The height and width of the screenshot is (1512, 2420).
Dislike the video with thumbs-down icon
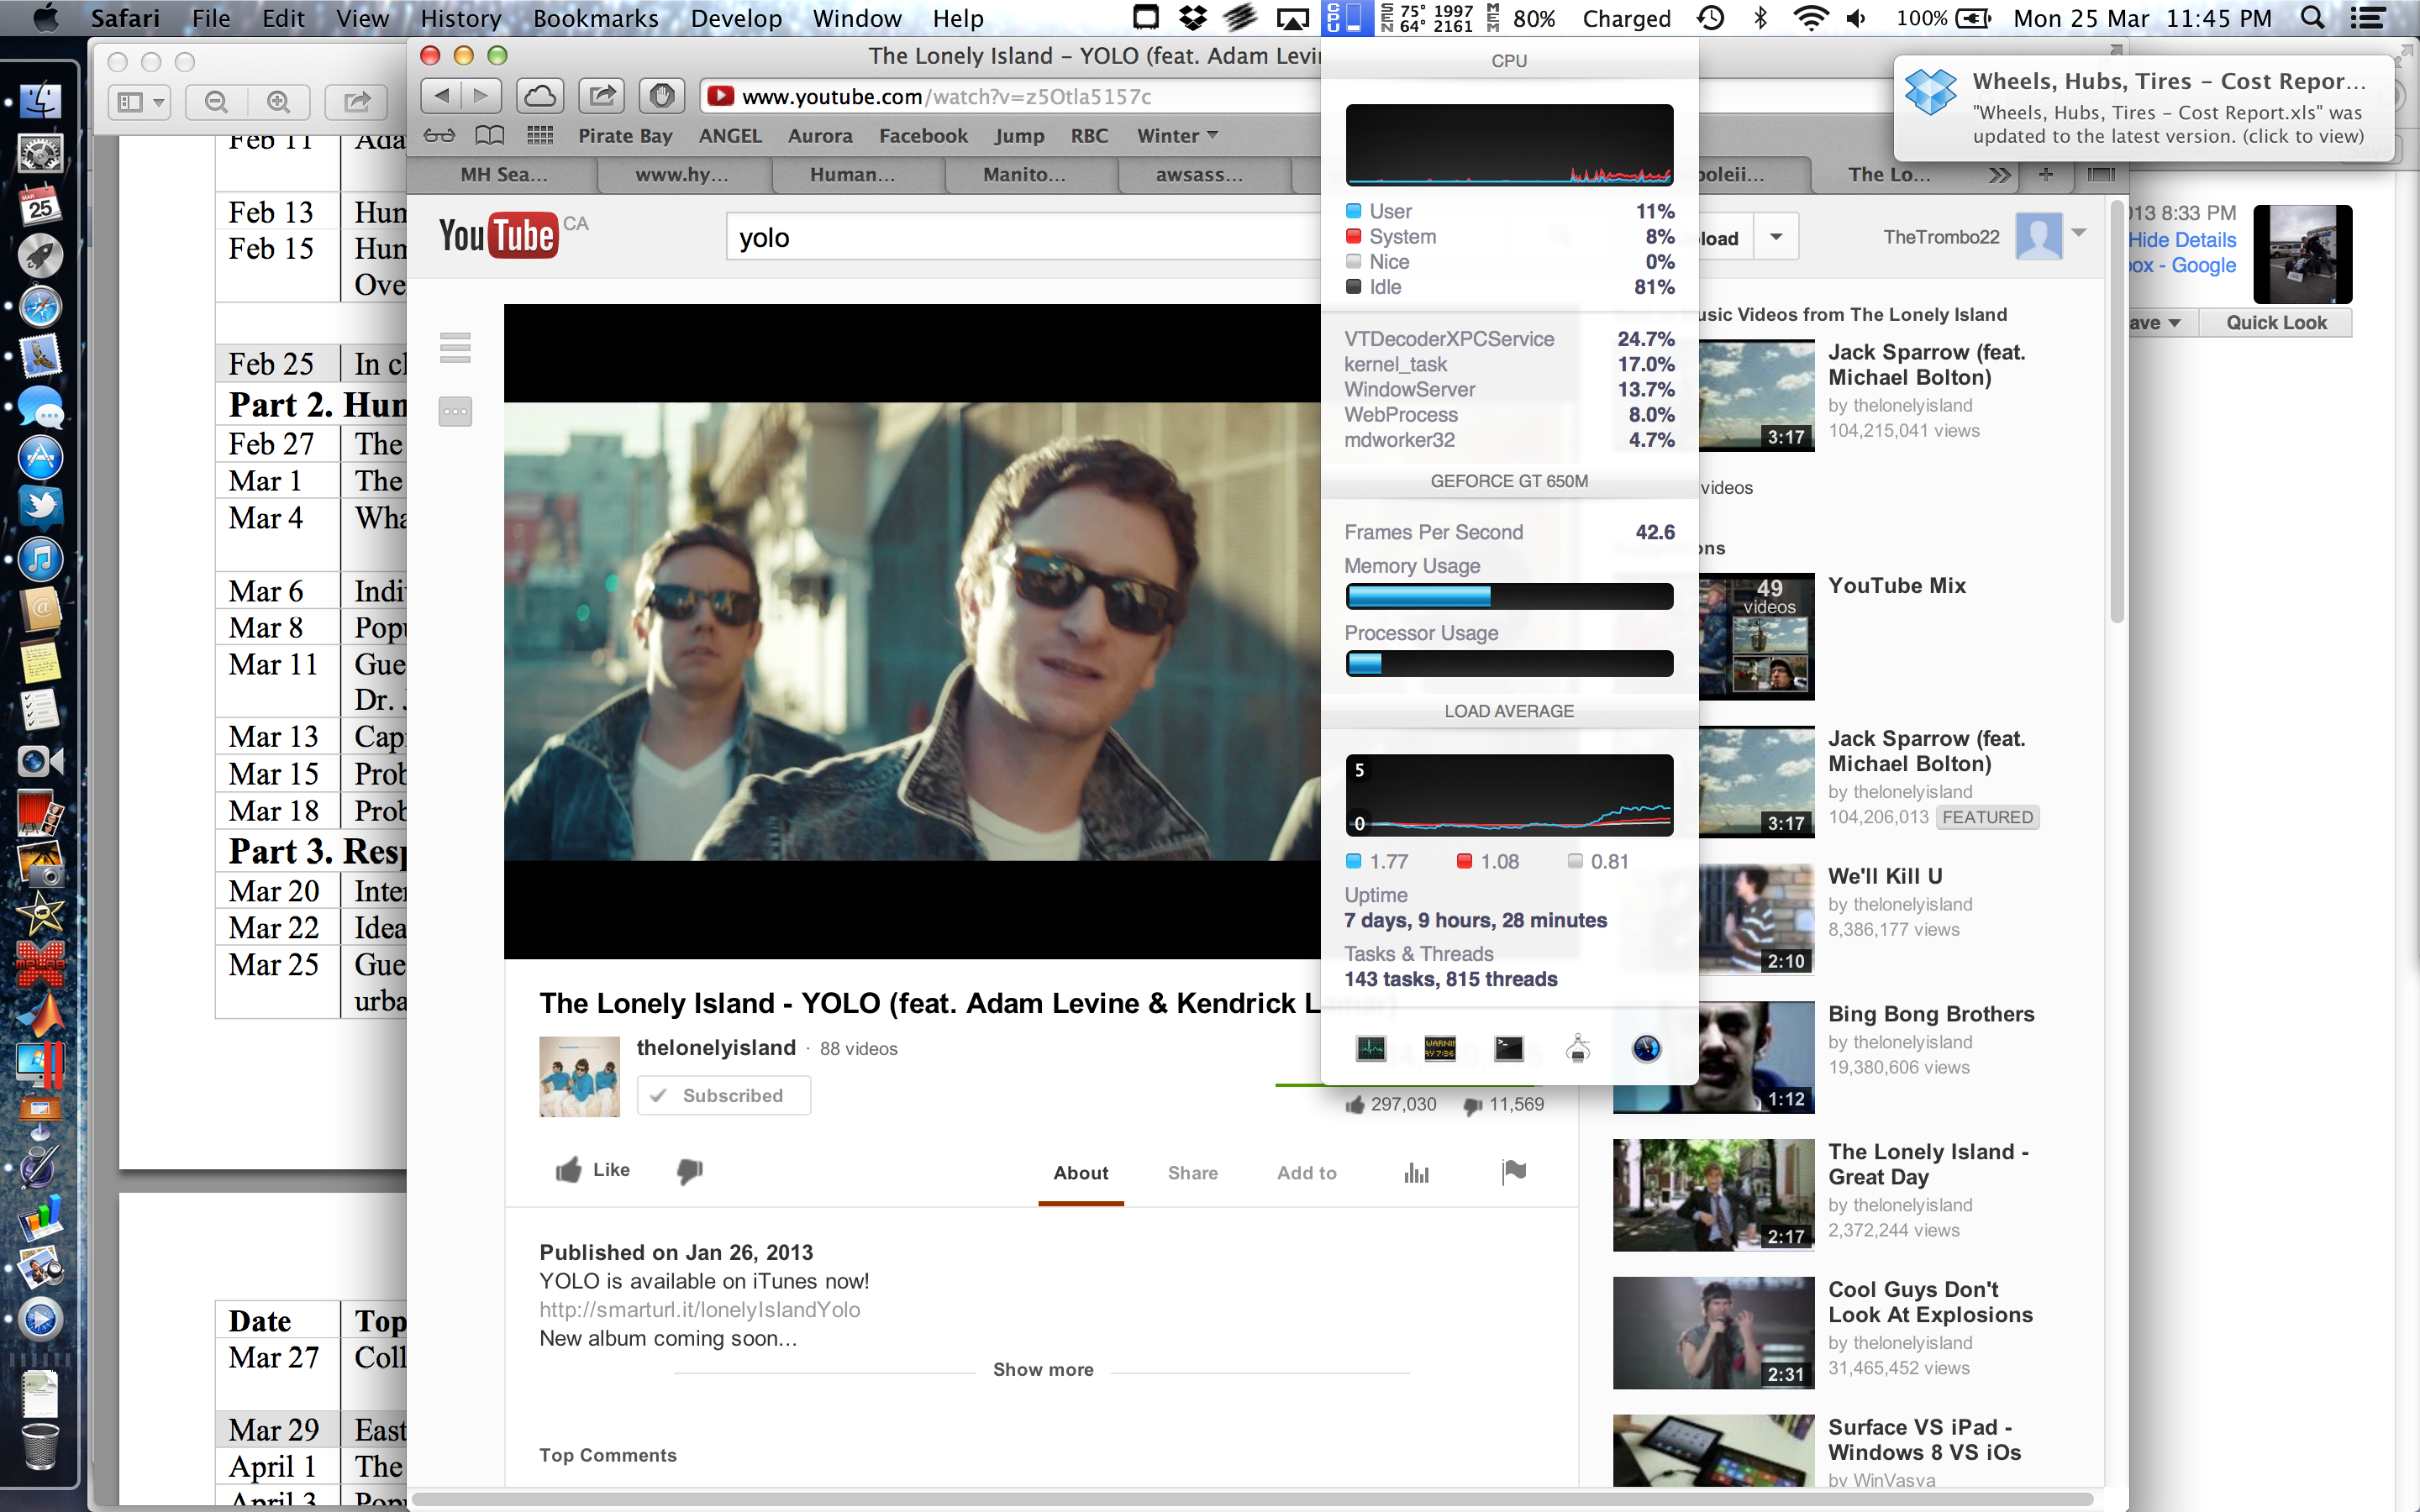tap(690, 1170)
